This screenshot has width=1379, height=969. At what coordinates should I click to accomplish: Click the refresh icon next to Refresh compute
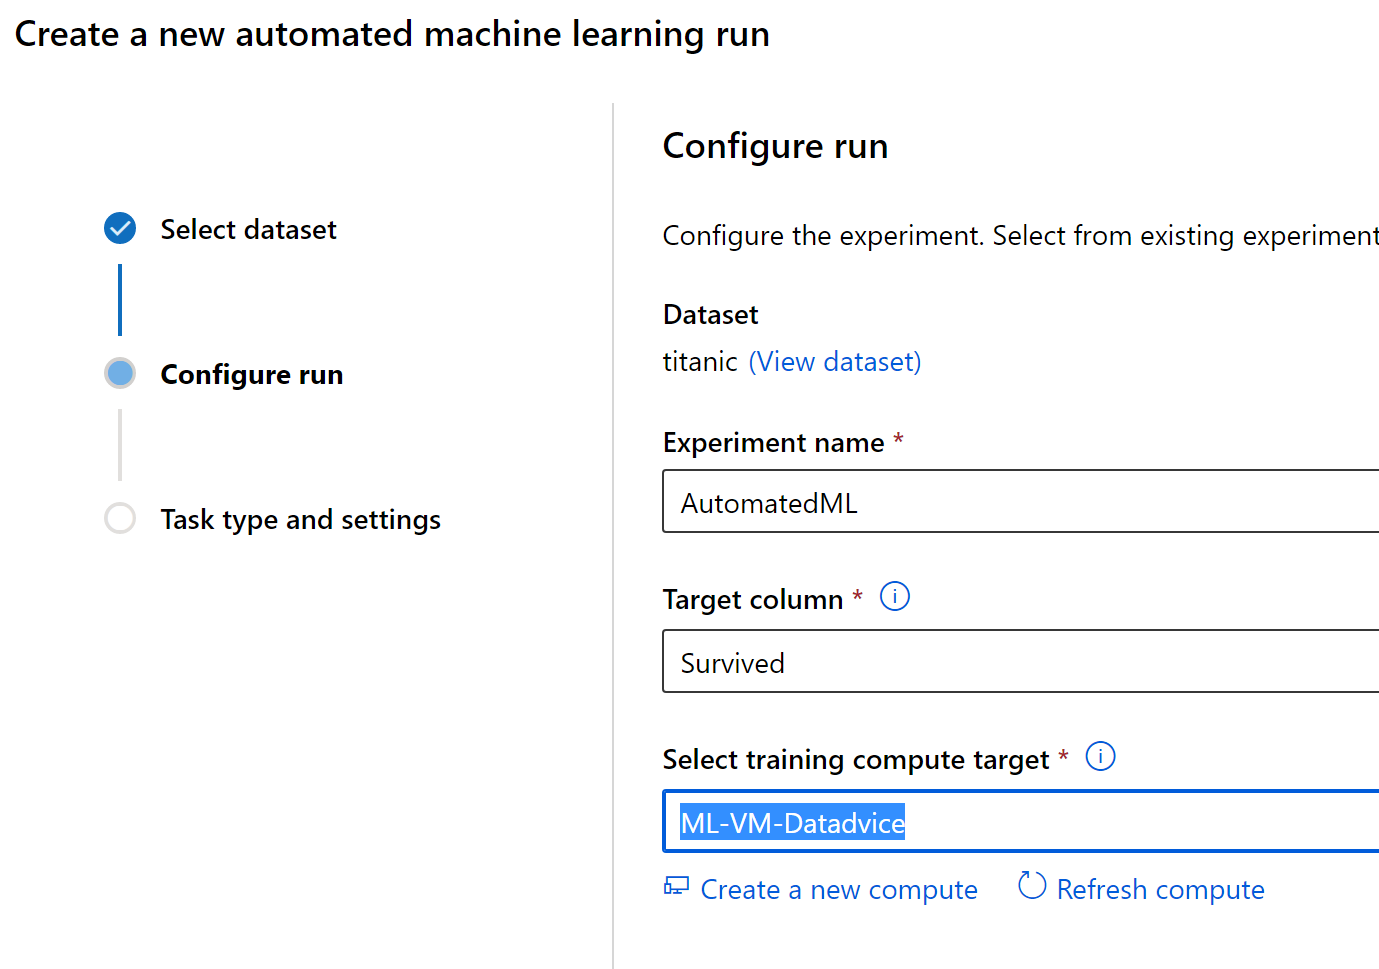coord(1030,886)
